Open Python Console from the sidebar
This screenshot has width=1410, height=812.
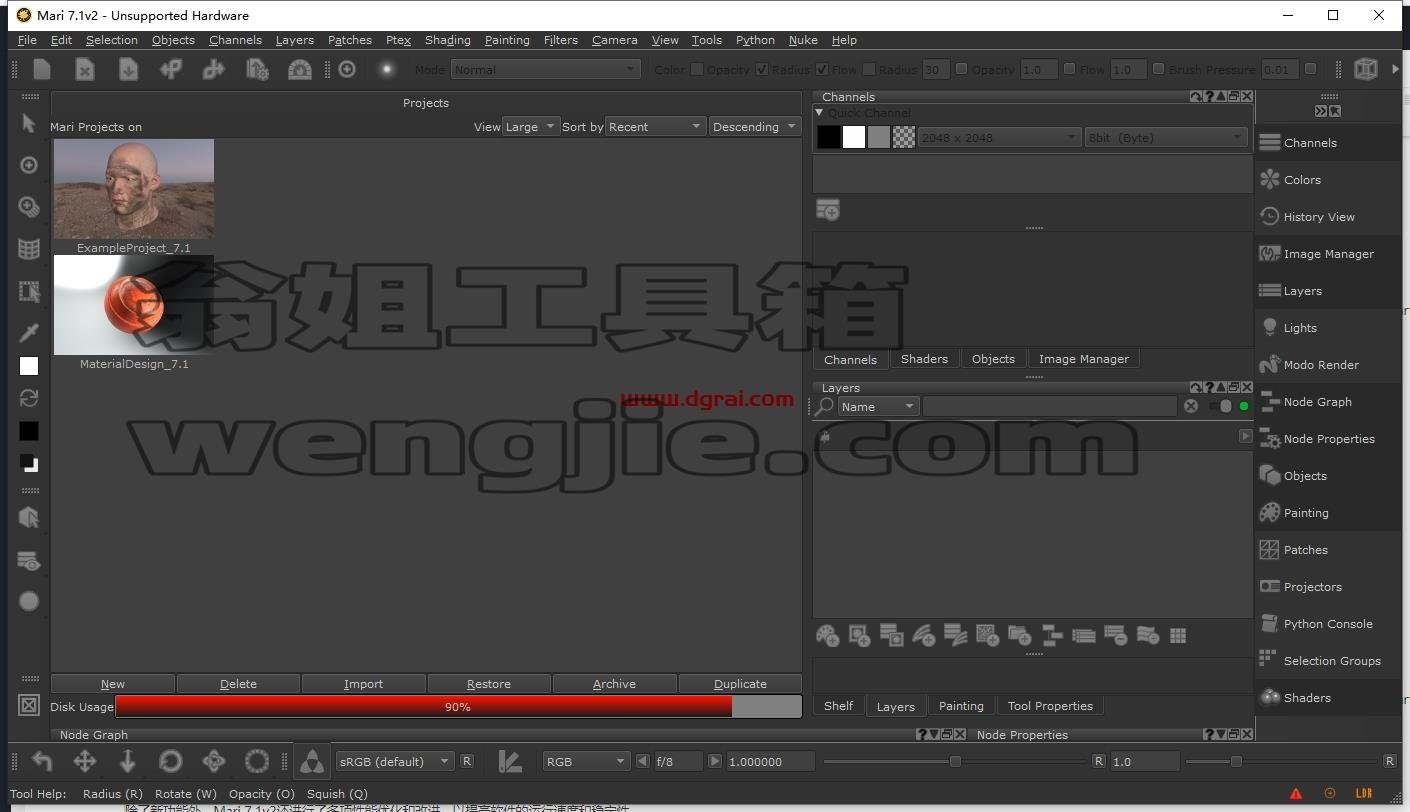click(1327, 624)
